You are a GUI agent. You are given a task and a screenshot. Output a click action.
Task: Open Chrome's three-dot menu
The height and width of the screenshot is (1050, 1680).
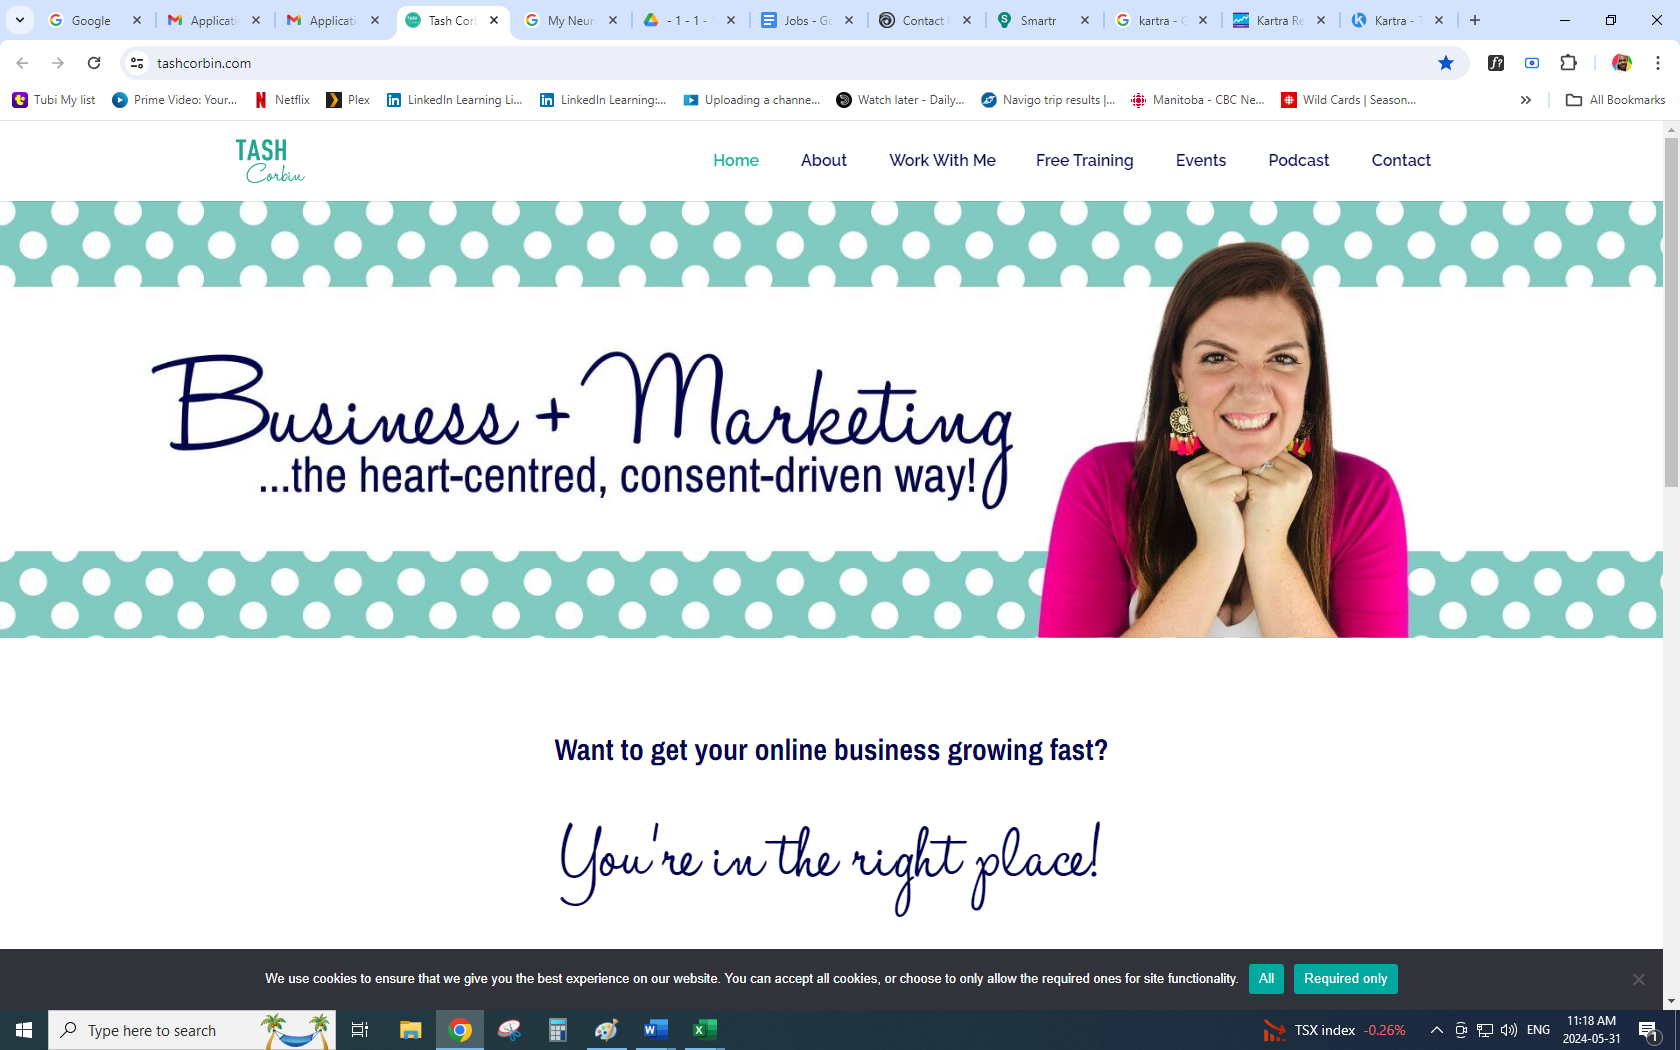point(1657,63)
